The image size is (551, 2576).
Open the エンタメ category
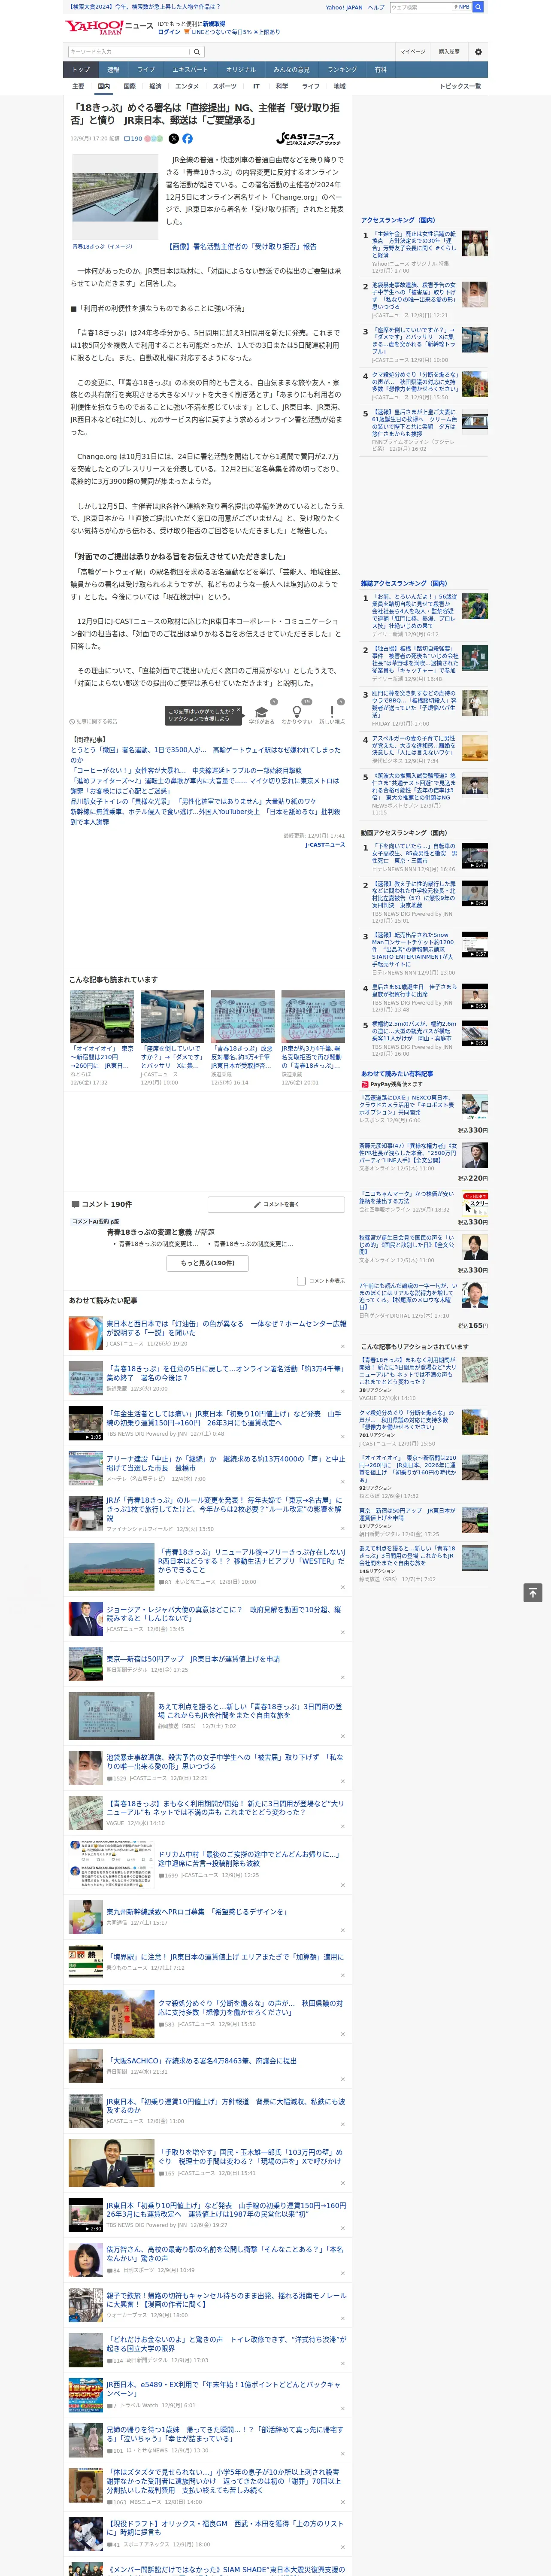(x=187, y=86)
